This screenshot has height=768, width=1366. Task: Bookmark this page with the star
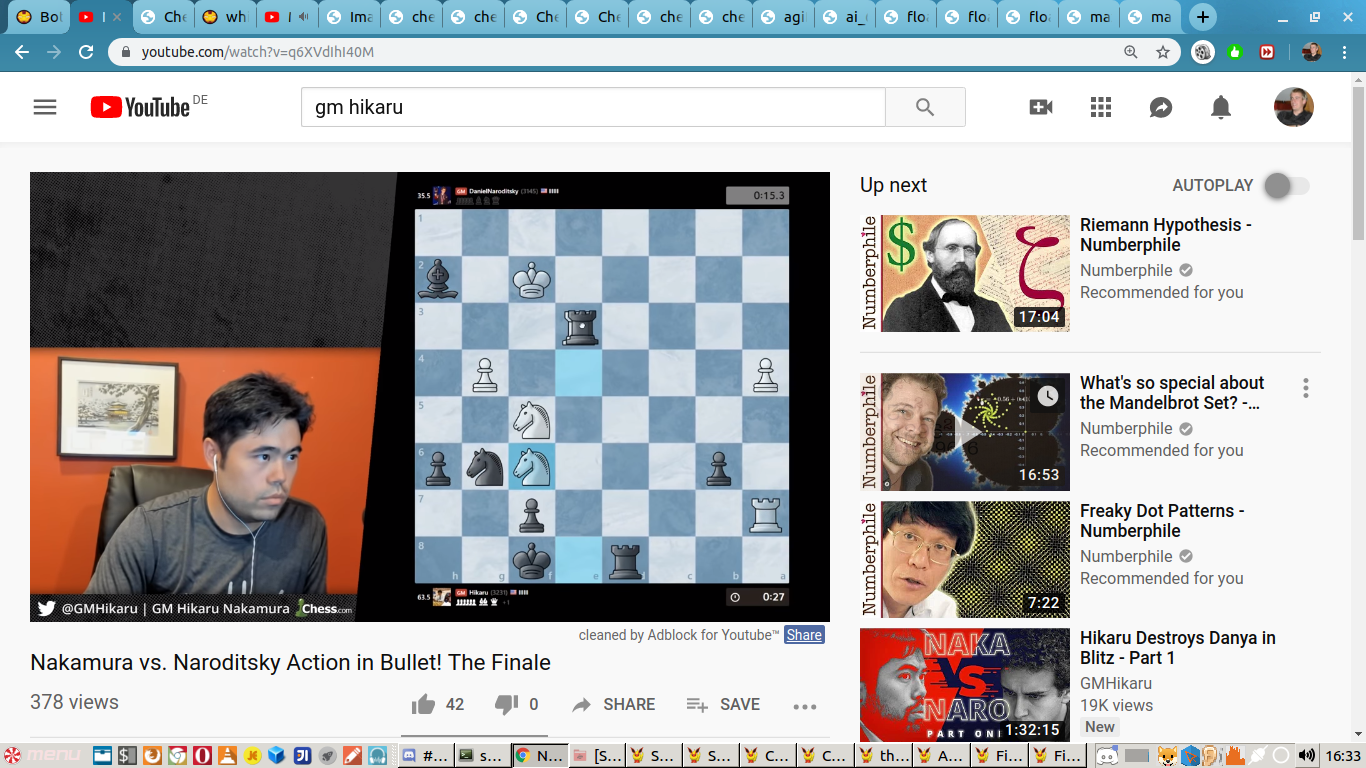tap(1163, 52)
